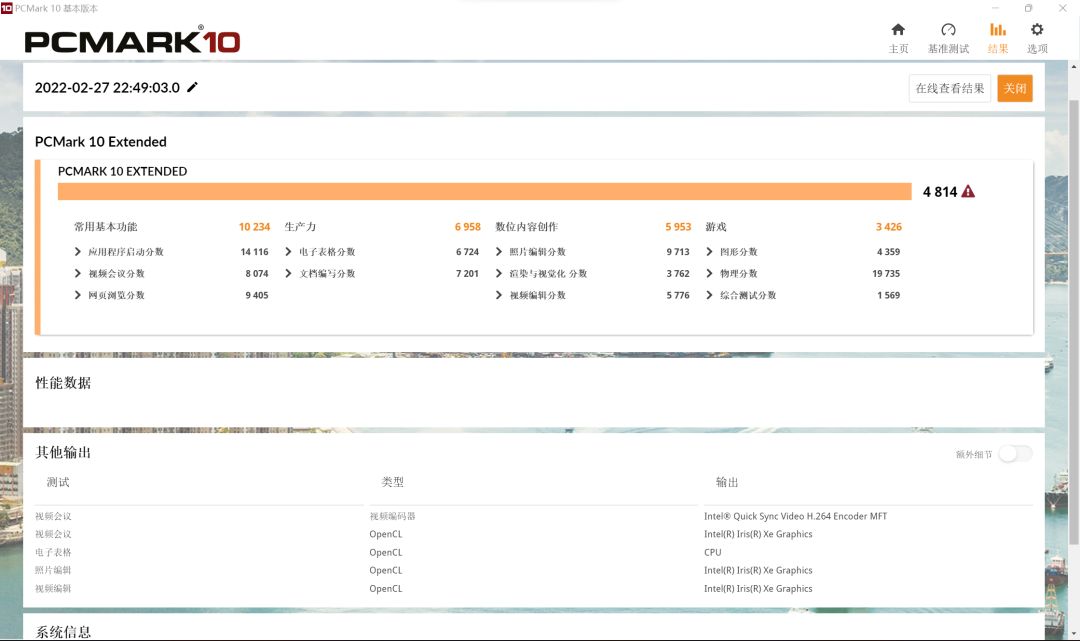Click the pencil edit icon beside the date
Image resolution: width=1080 pixels, height=641 pixels.
192,87
